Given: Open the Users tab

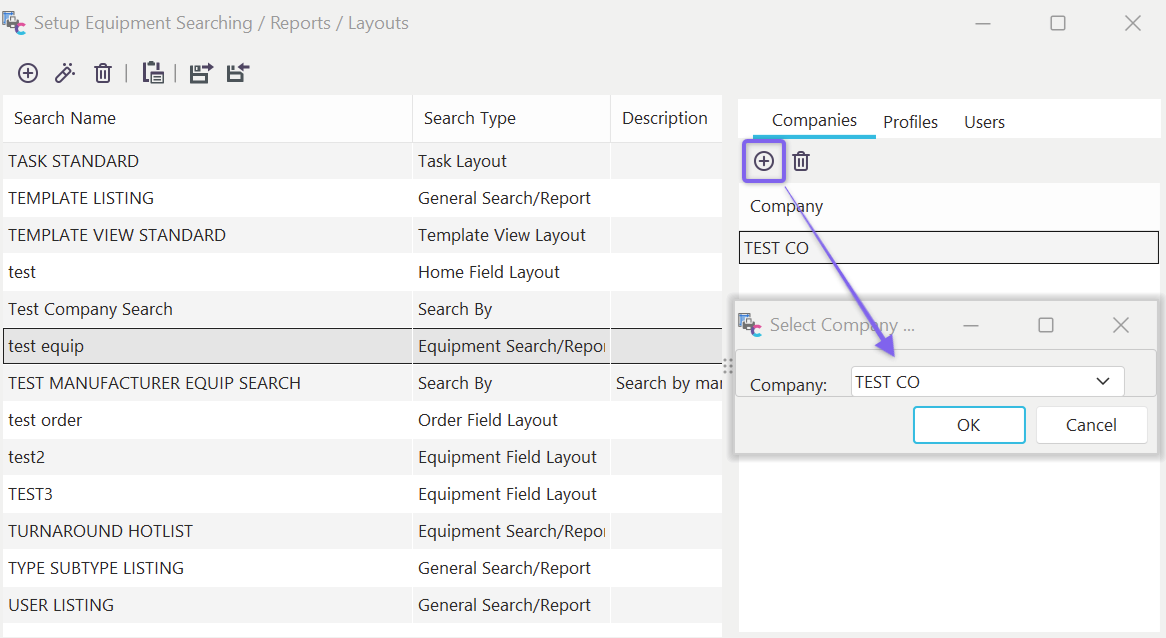Looking at the screenshot, I should [x=984, y=122].
